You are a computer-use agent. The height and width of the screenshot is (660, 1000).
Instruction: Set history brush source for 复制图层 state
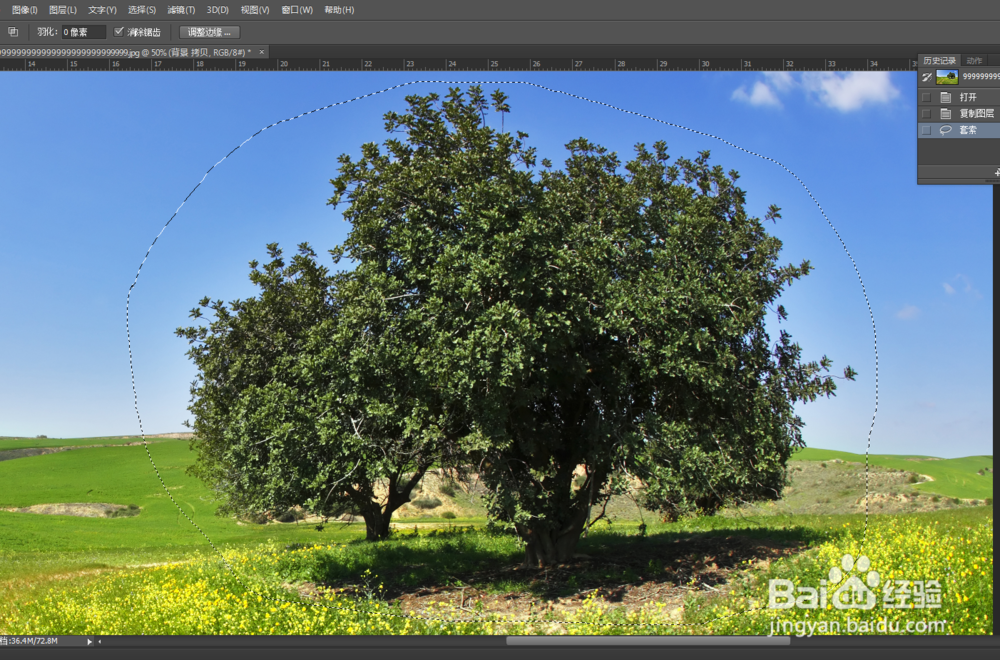[x=927, y=114]
